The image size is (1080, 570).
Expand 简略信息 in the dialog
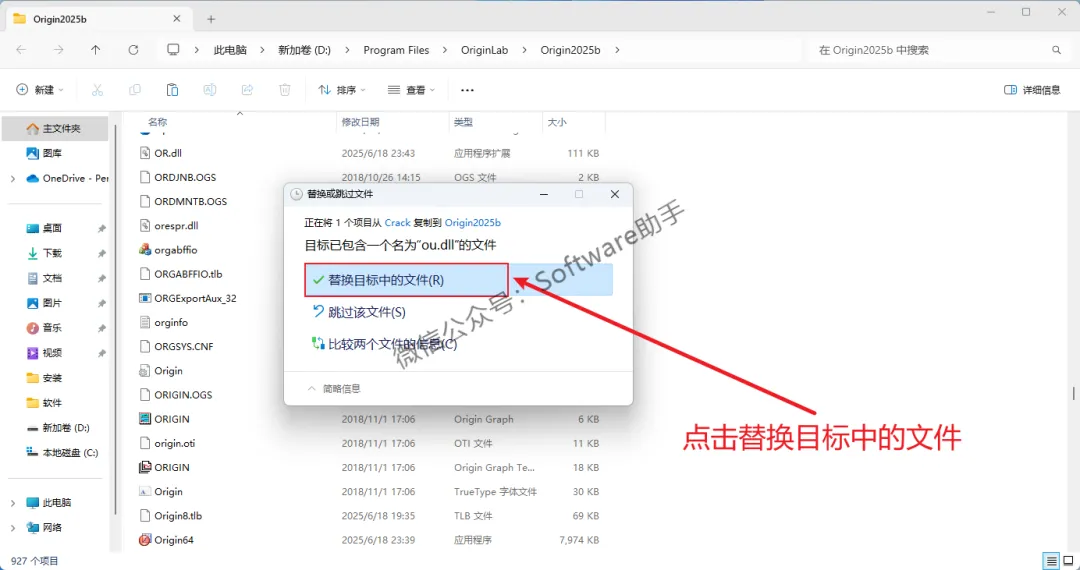coord(333,389)
